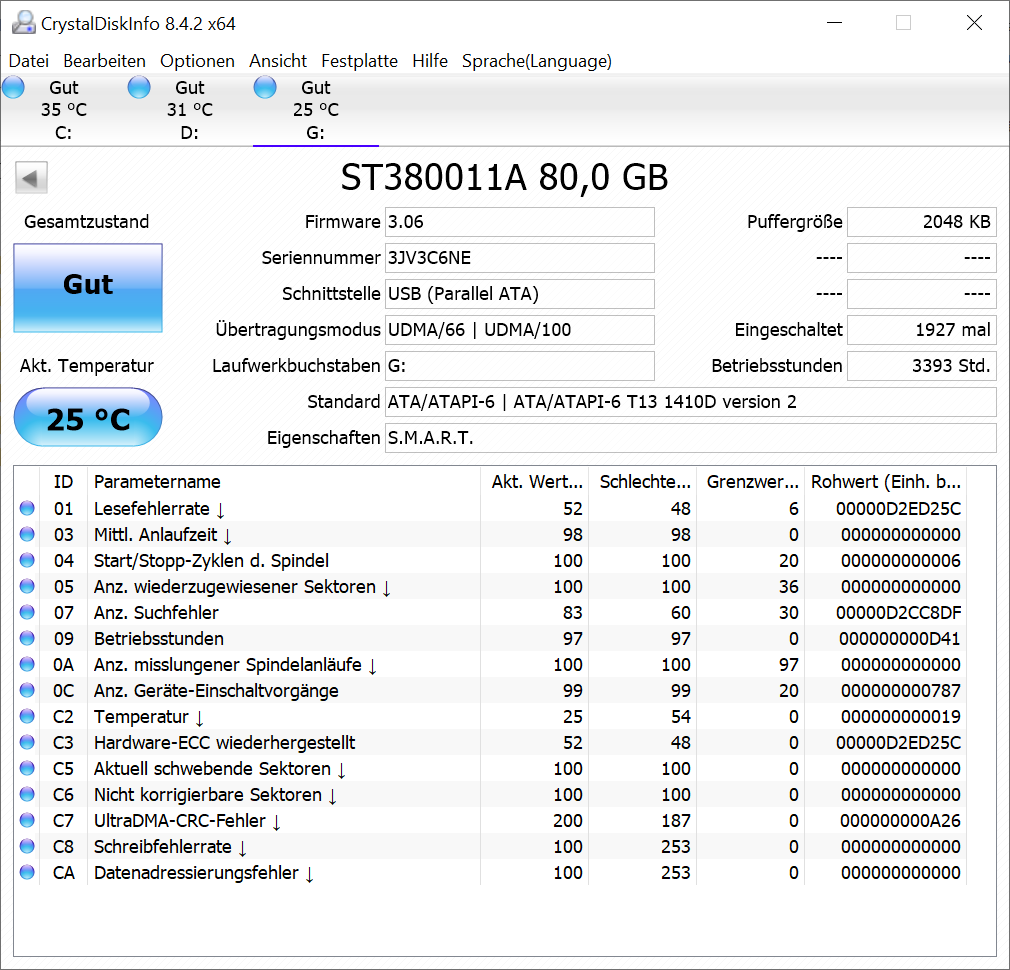Click status dot for ID 09 Betriebsstunden
The height and width of the screenshot is (970, 1010).
(x=27, y=638)
